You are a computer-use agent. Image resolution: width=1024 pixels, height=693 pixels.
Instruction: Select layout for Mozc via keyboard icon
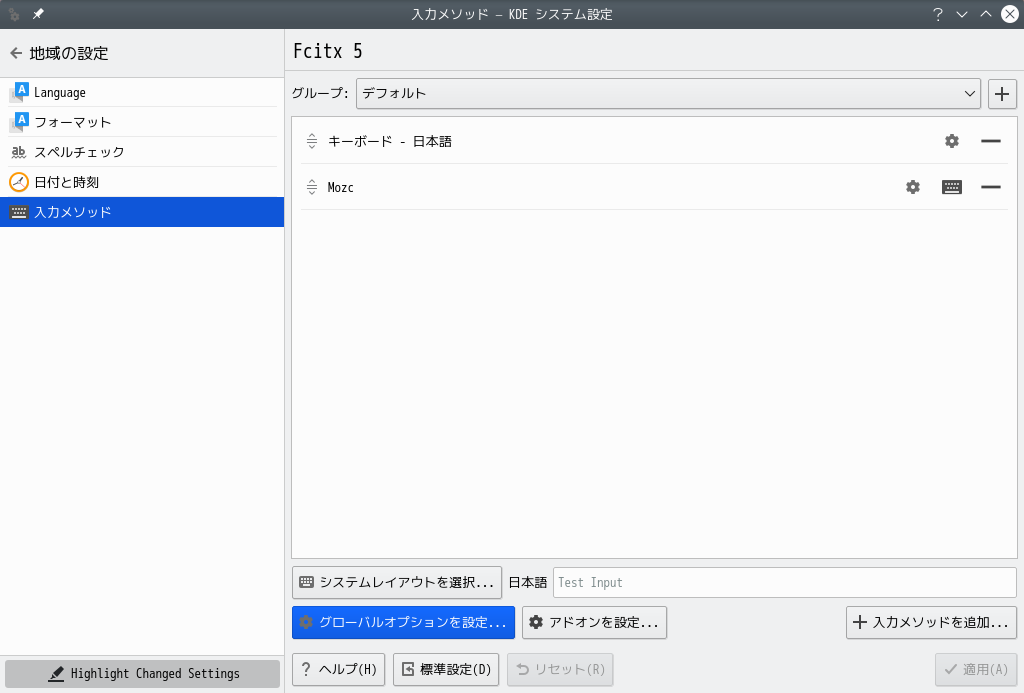952,187
